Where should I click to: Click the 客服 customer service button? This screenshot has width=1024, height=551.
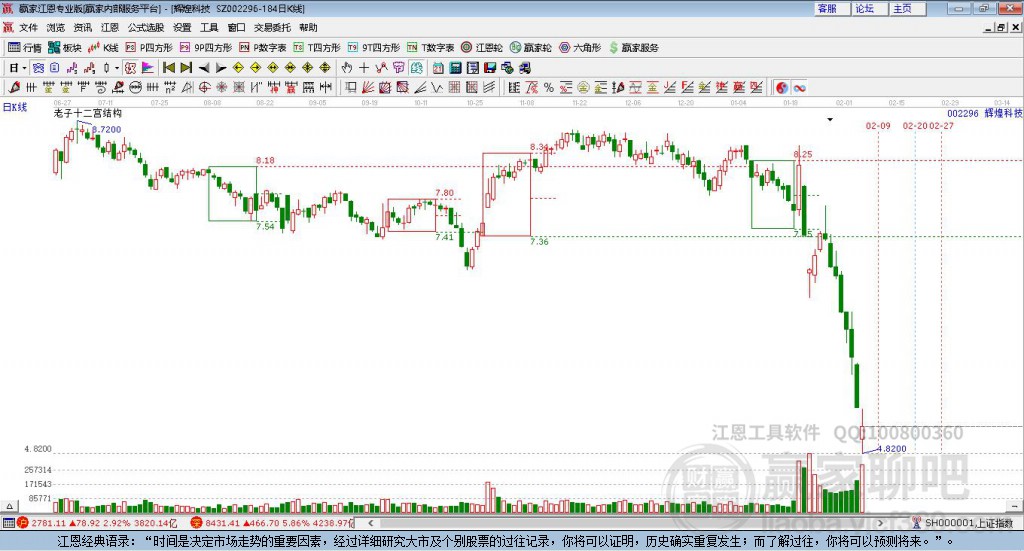tap(832, 8)
